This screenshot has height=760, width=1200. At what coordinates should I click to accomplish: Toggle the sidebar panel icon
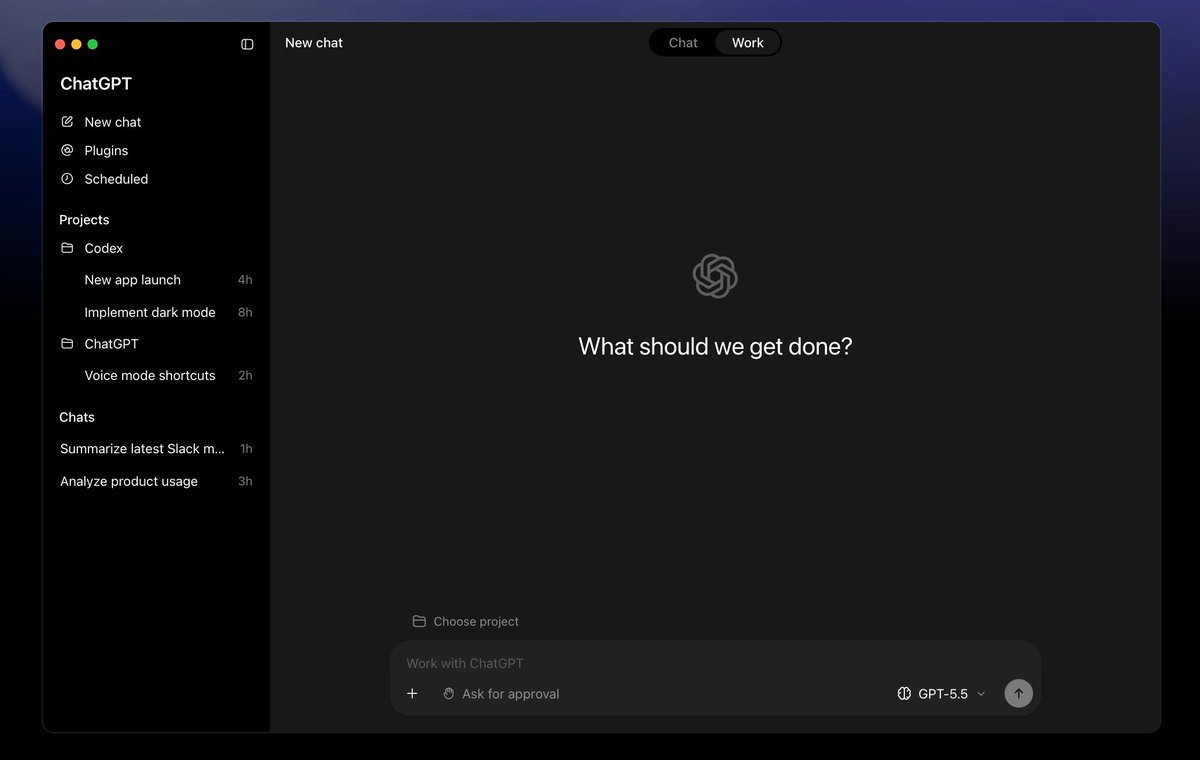[247, 44]
